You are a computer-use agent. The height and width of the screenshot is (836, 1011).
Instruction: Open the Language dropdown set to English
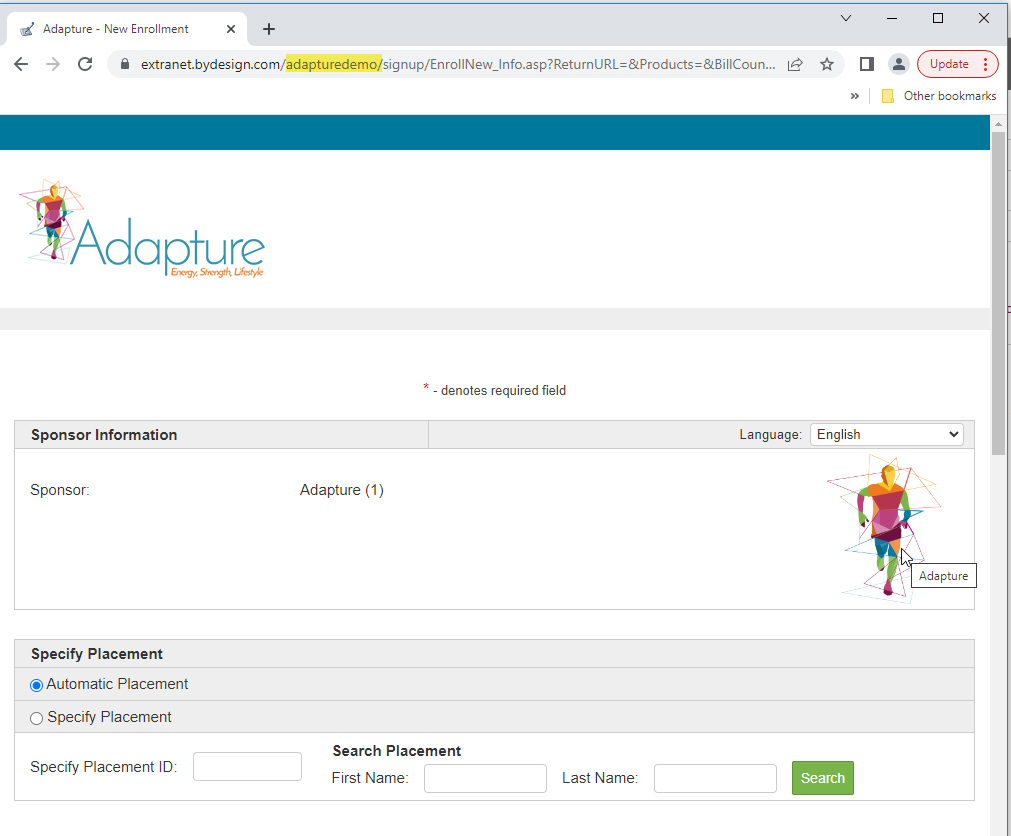pyautogui.click(x=887, y=434)
